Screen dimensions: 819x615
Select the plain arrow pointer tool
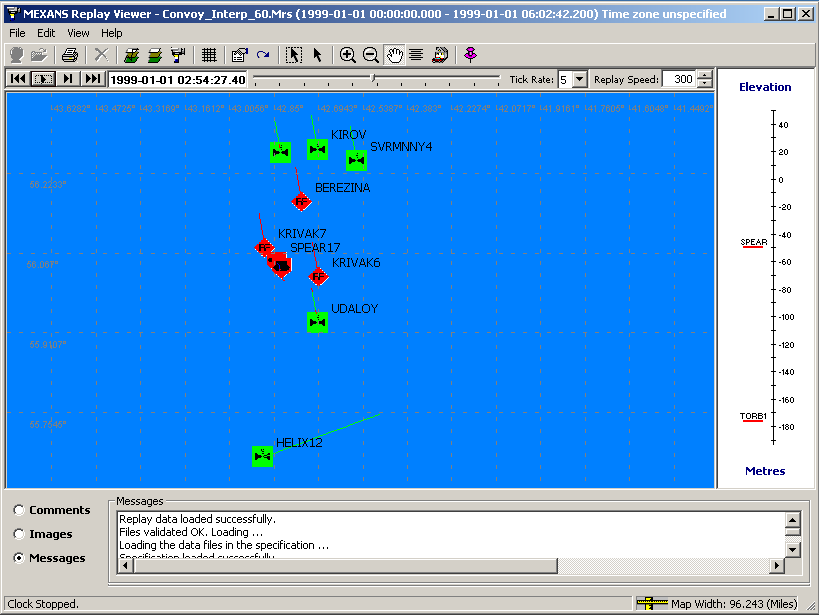click(317, 55)
